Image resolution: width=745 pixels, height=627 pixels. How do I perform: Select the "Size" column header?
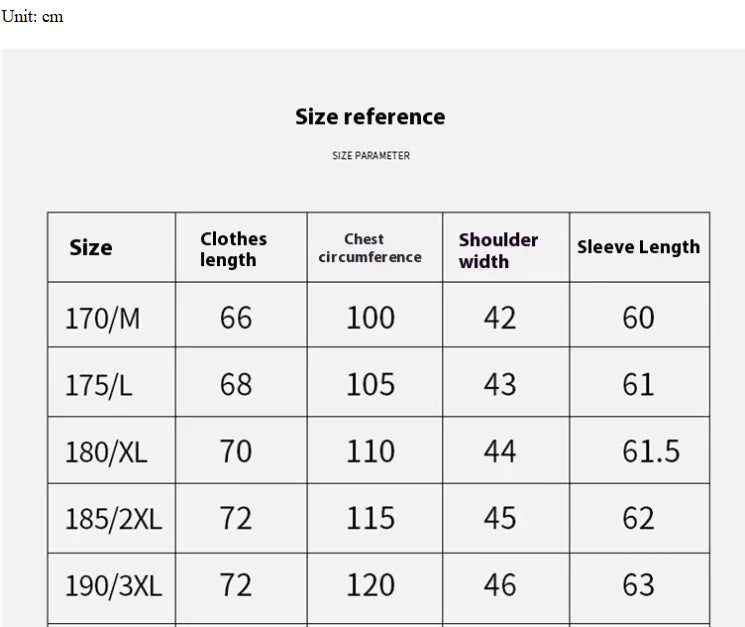(91, 248)
